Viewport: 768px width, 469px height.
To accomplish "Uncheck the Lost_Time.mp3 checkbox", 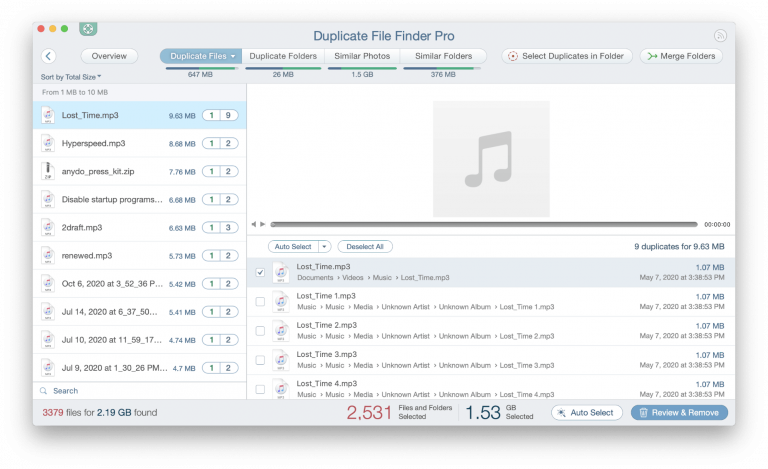I will click(260, 272).
